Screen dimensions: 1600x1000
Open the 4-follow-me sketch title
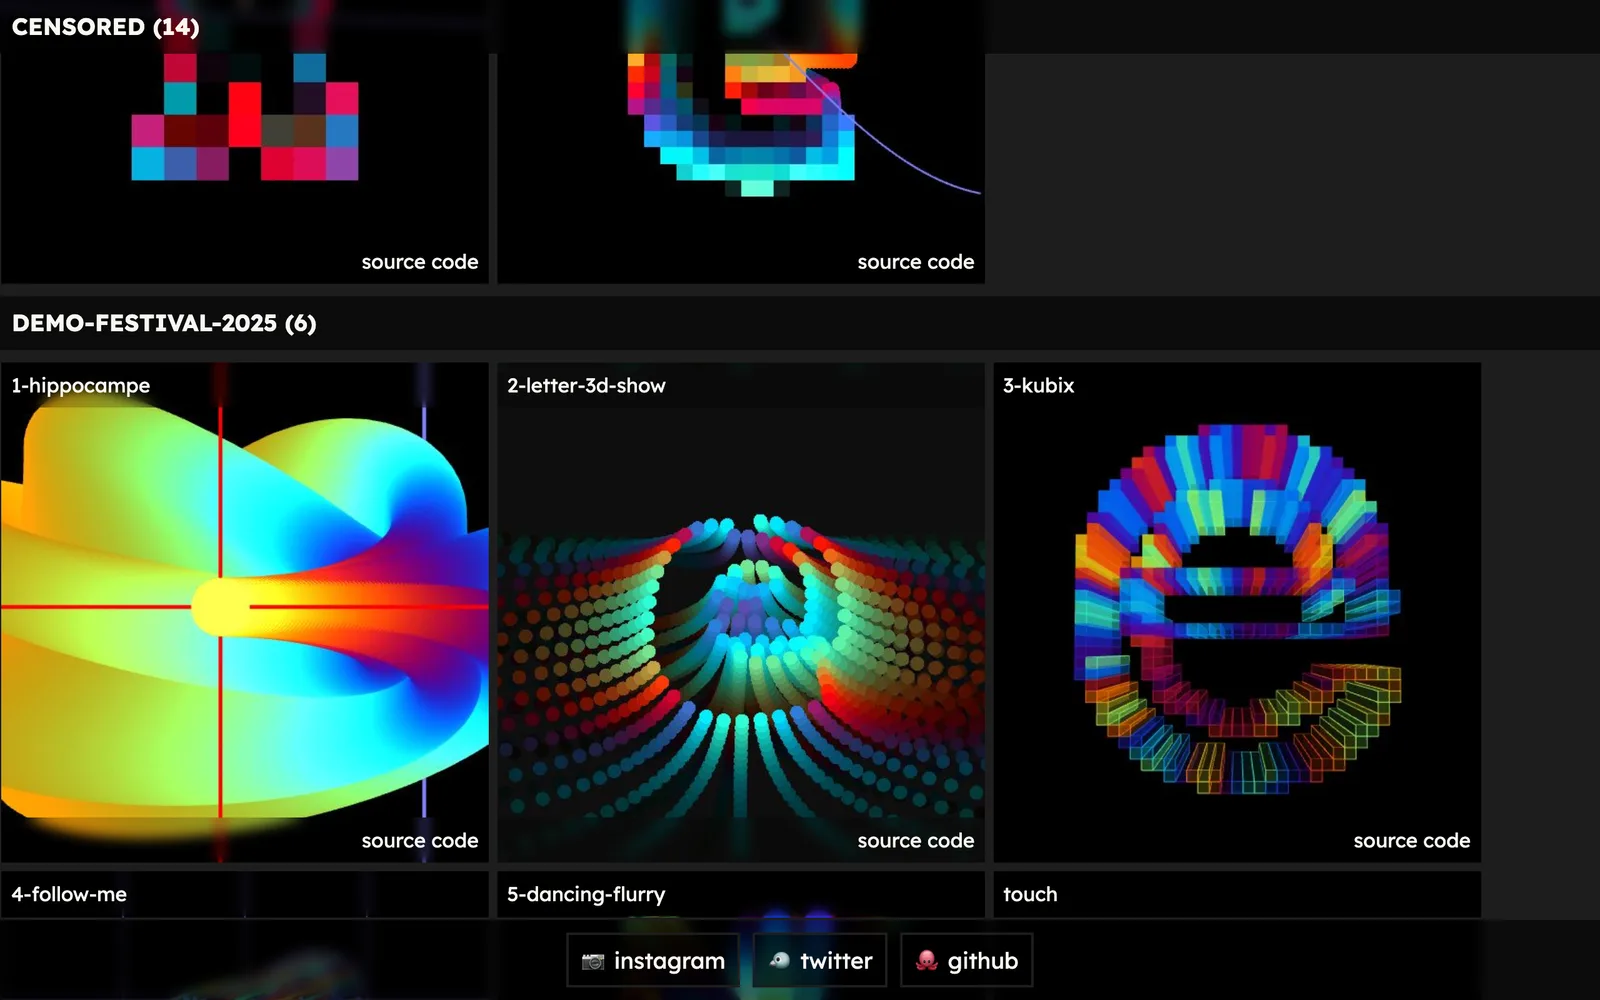point(69,895)
